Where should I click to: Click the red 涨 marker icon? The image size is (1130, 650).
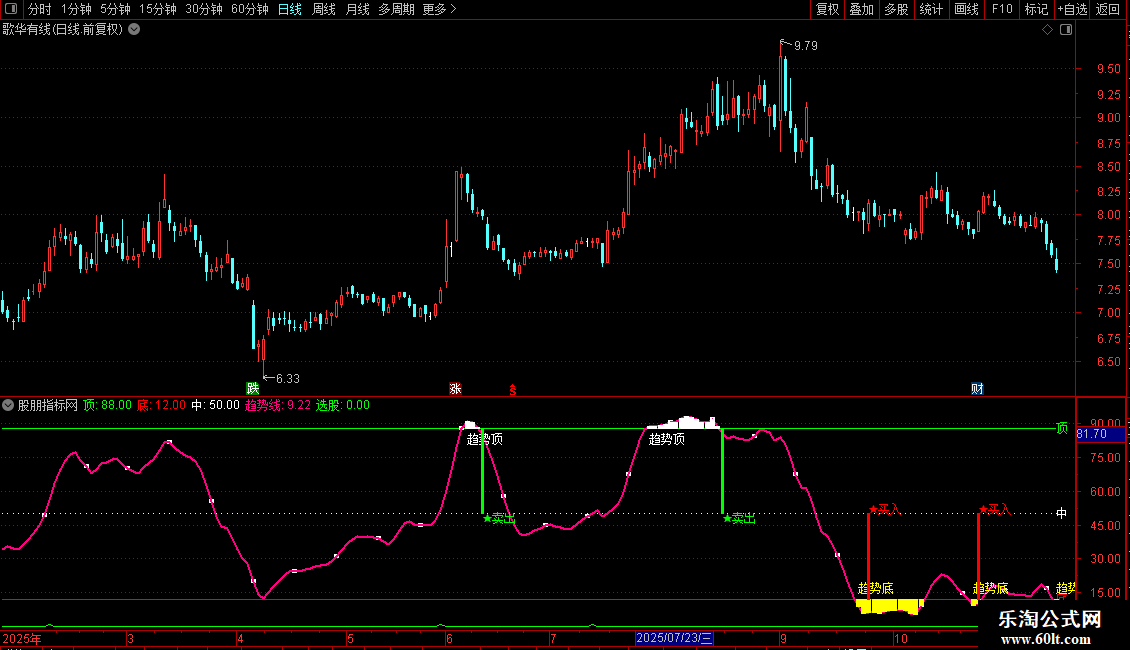coord(455,388)
